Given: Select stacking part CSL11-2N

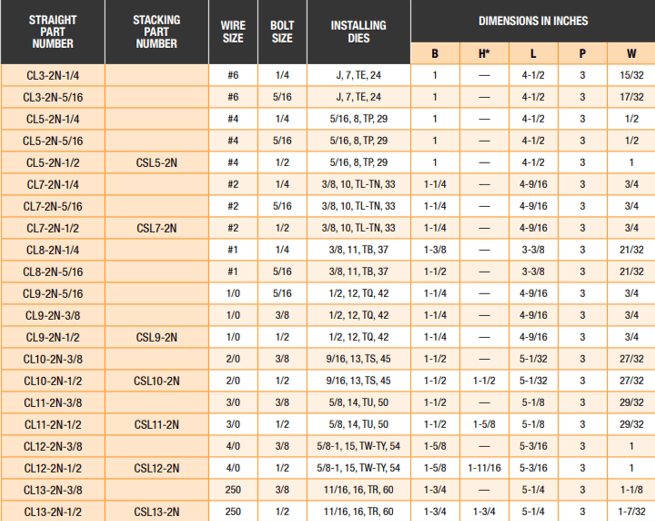Looking at the screenshot, I should pyautogui.click(x=156, y=424).
